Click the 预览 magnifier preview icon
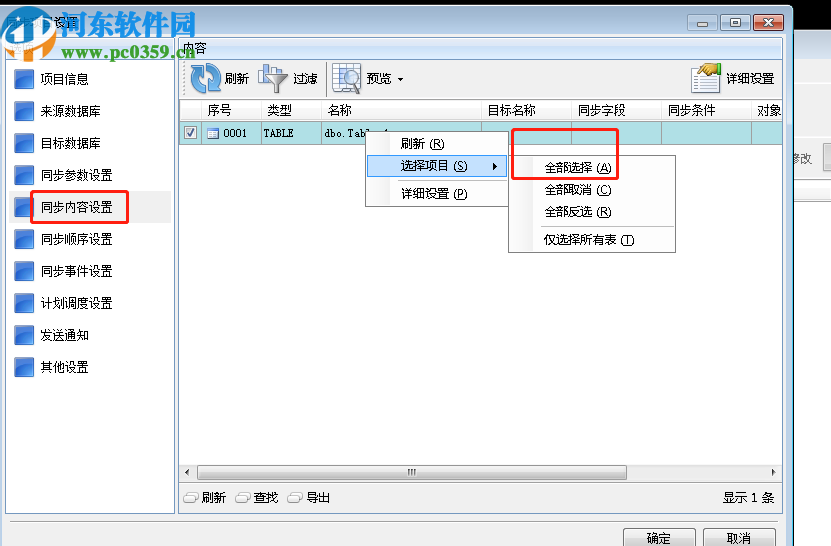831x546 pixels. [x=347, y=78]
